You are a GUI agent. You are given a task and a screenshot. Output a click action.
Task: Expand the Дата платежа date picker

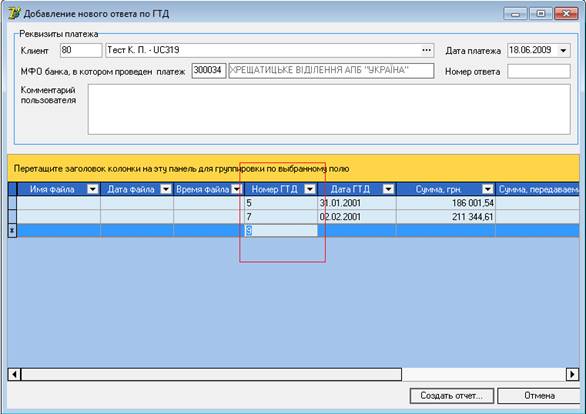click(x=564, y=50)
